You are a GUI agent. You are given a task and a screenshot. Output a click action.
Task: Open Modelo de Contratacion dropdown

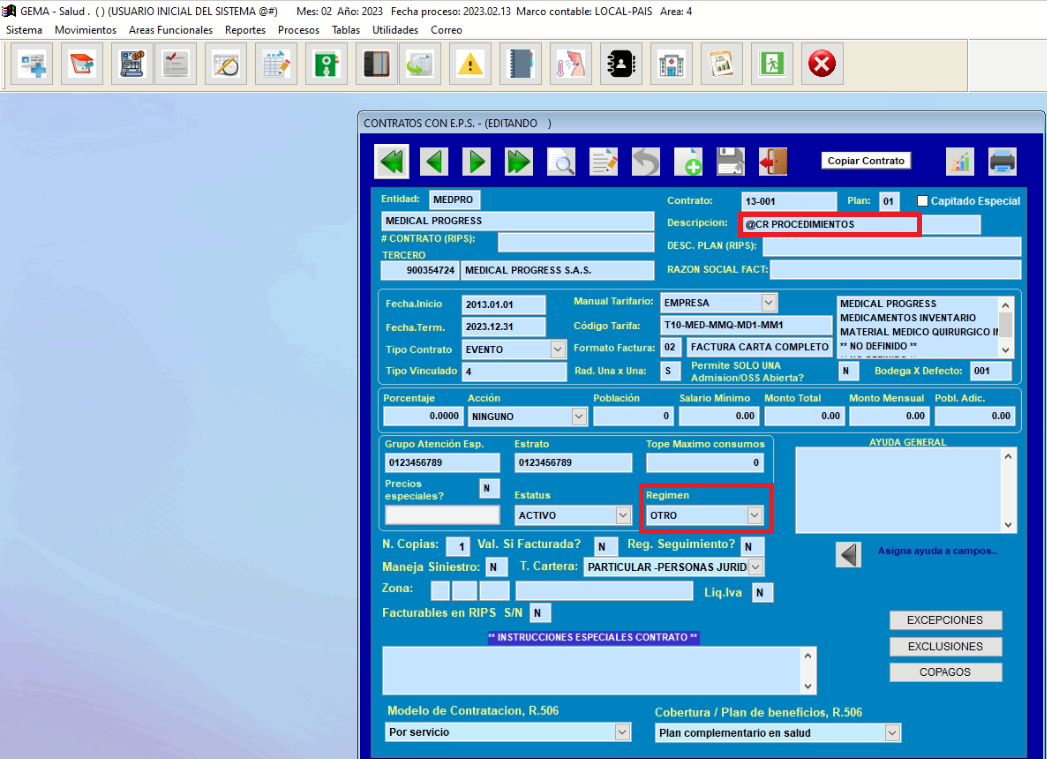(622, 732)
